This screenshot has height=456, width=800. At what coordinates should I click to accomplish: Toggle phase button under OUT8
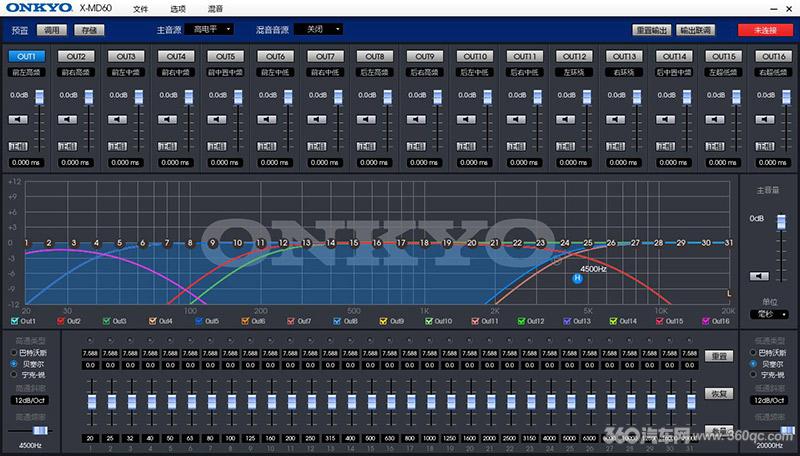(x=366, y=146)
